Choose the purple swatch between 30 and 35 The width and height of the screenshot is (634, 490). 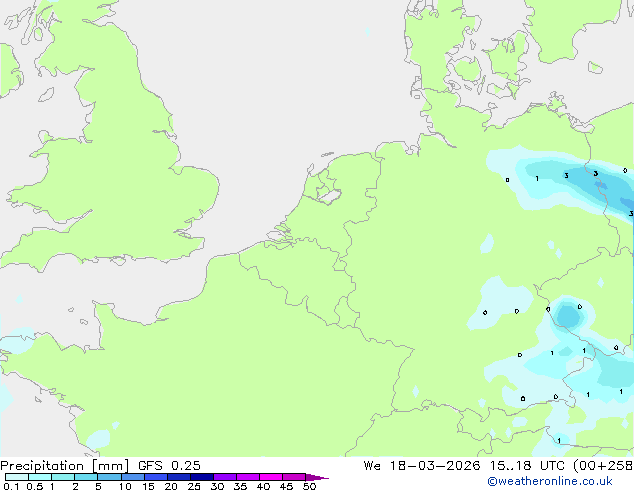click(x=224, y=477)
